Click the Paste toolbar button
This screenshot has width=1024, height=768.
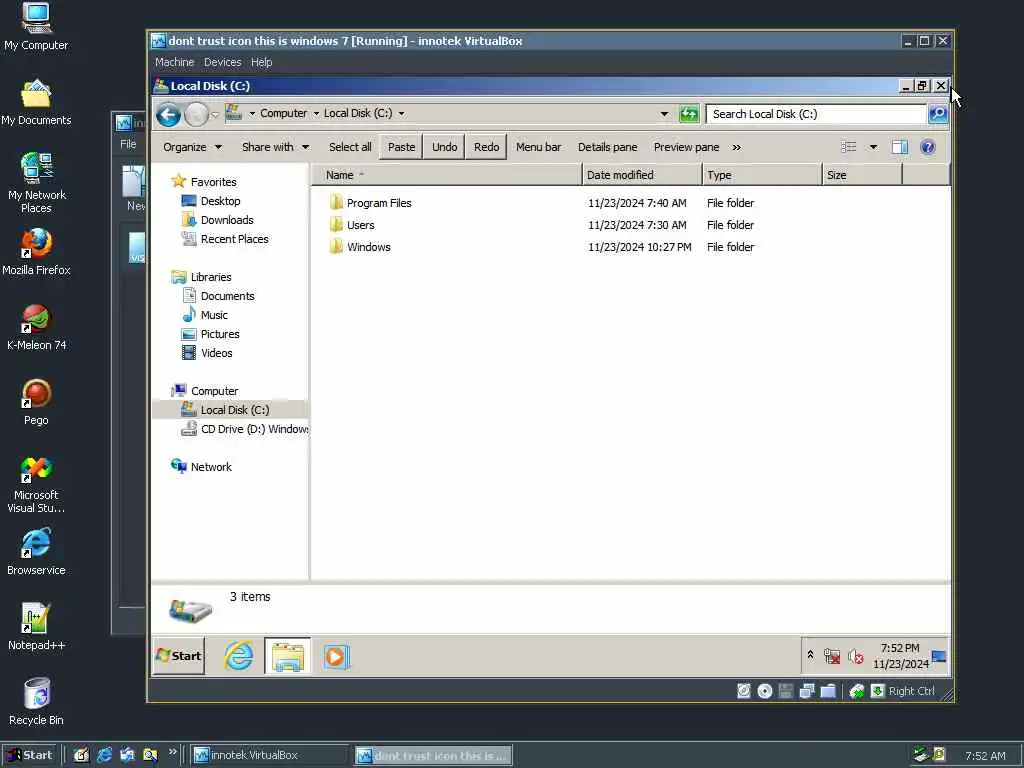[401, 147]
